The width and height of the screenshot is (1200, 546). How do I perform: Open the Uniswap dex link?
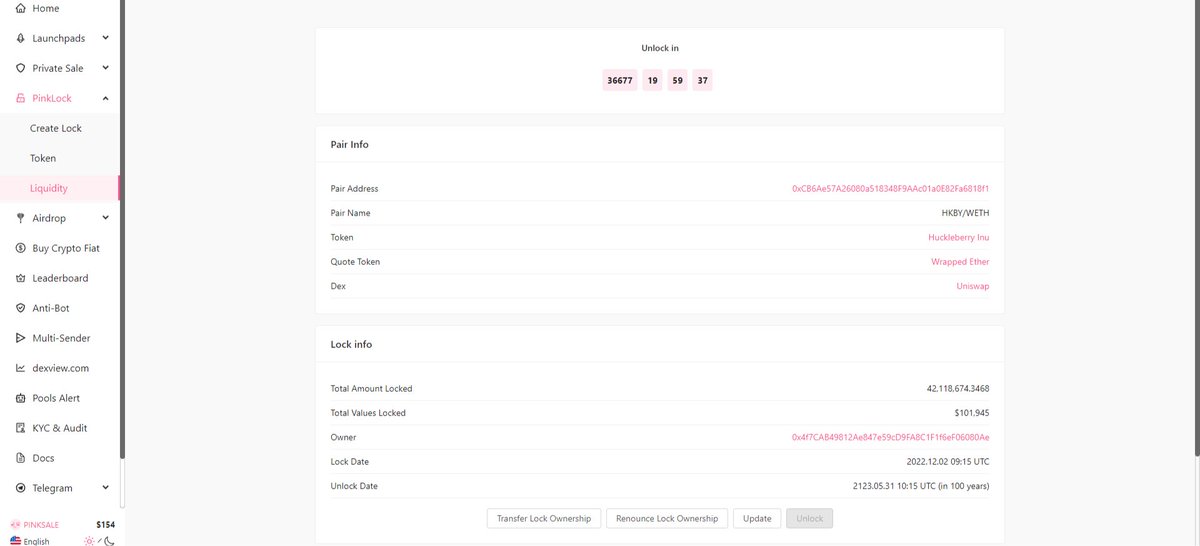(973, 286)
